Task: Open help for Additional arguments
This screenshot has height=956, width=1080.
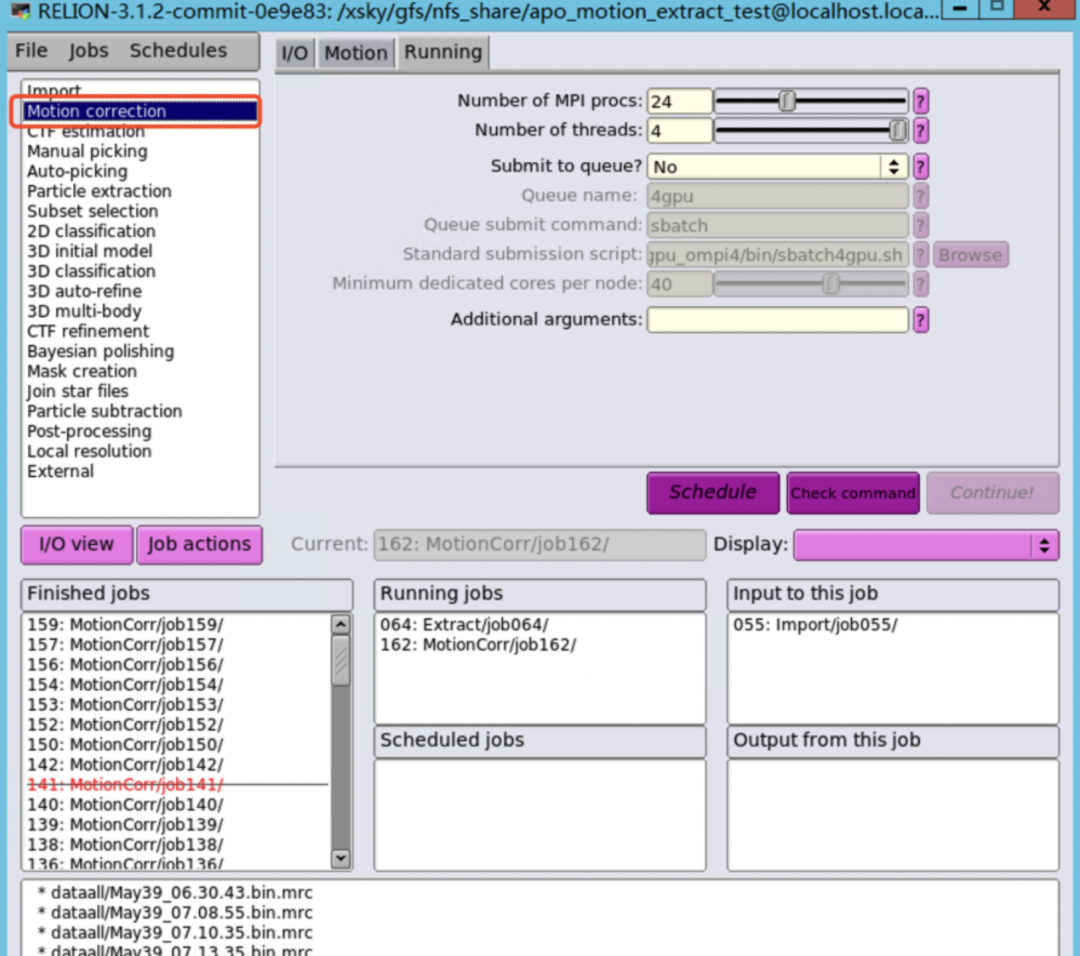Action: coord(920,320)
